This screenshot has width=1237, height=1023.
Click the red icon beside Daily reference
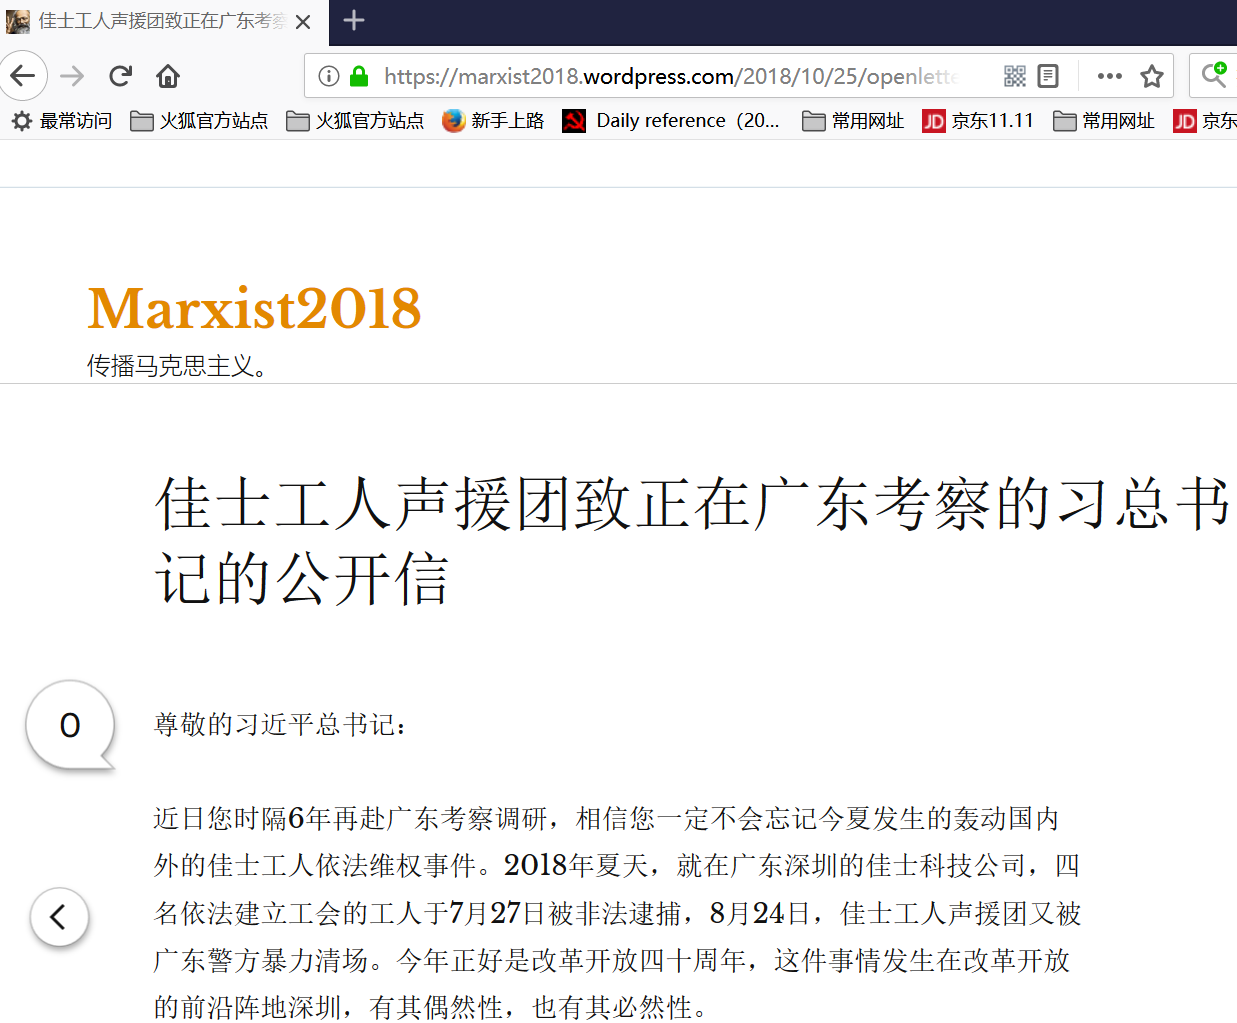[574, 121]
